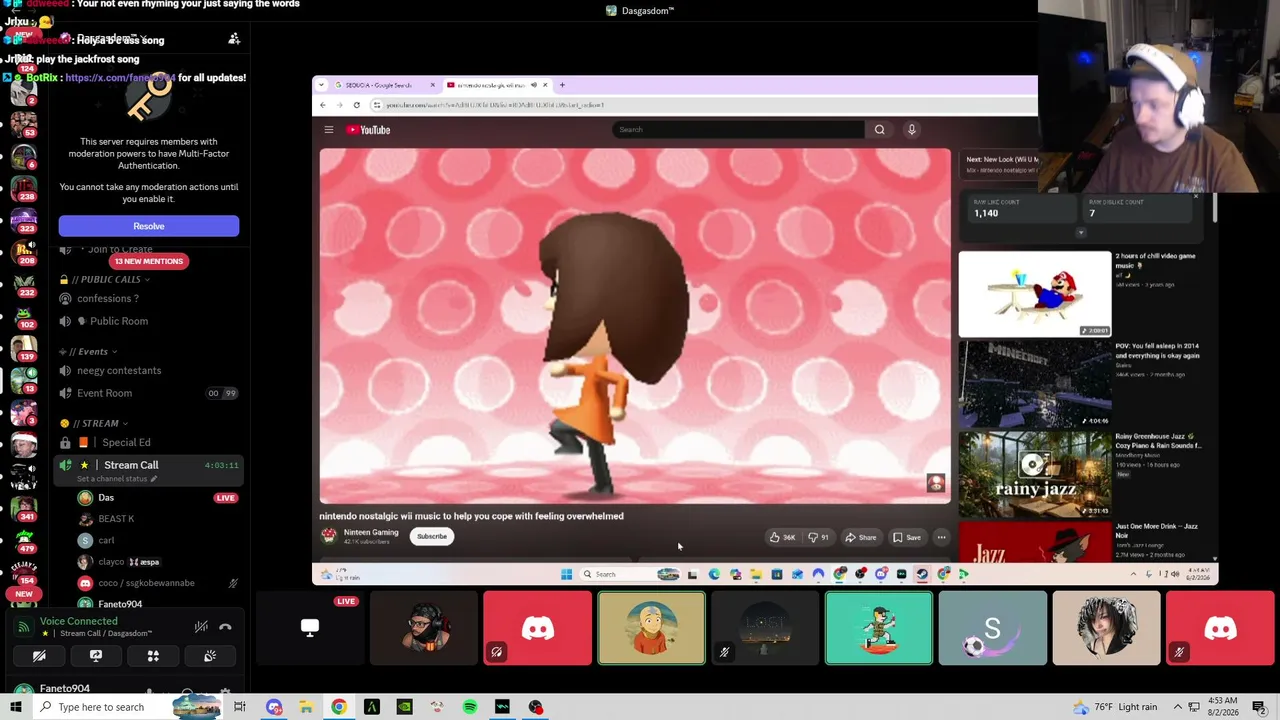Save the video to a playlist
Image resolution: width=1280 pixels, height=720 pixels.
point(906,537)
